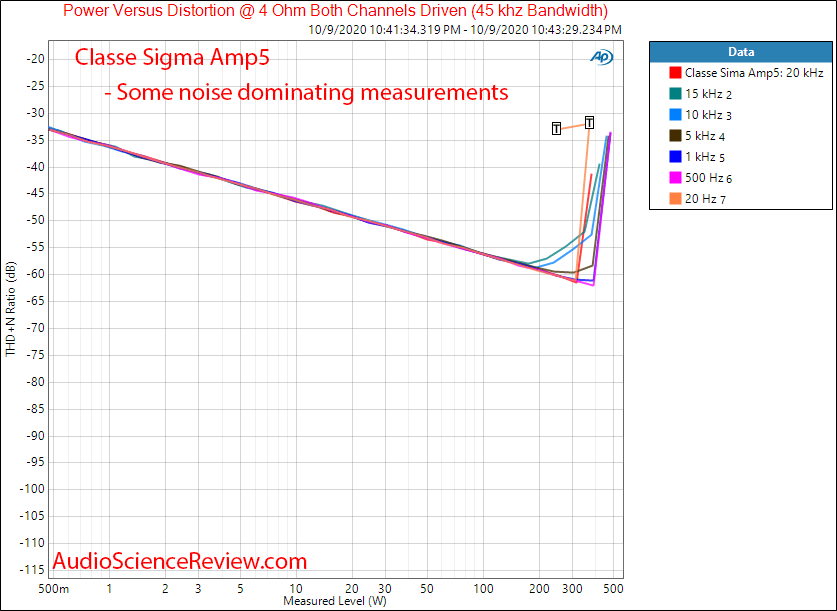
Task: Click the "Data" legend header
Action: pos(741,52)
